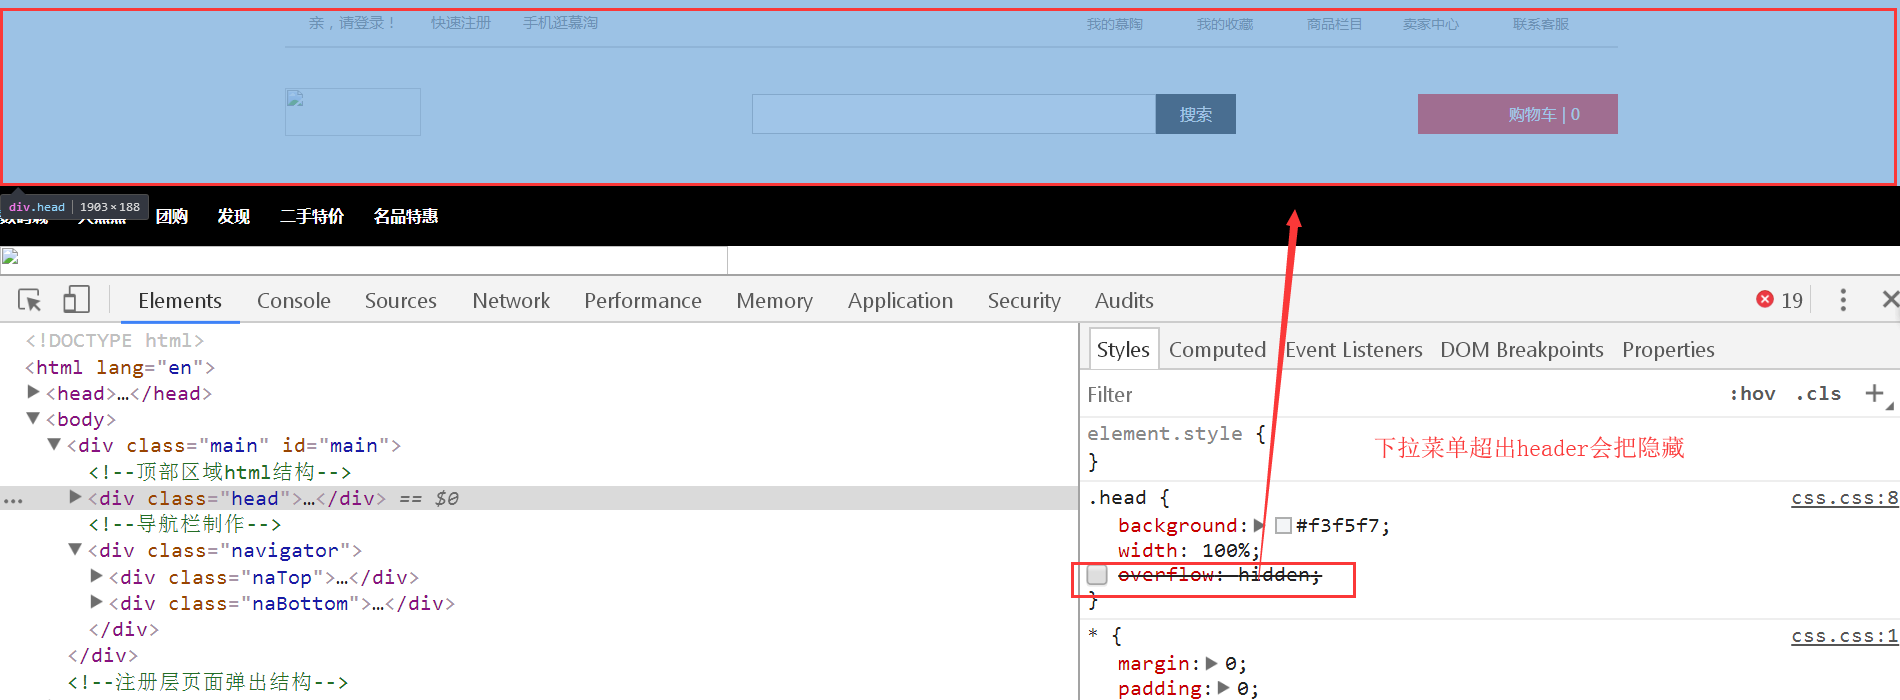Open the css.css:1 source link
Viewport: 1900px width, 700px height.
tap(1844, 636)
